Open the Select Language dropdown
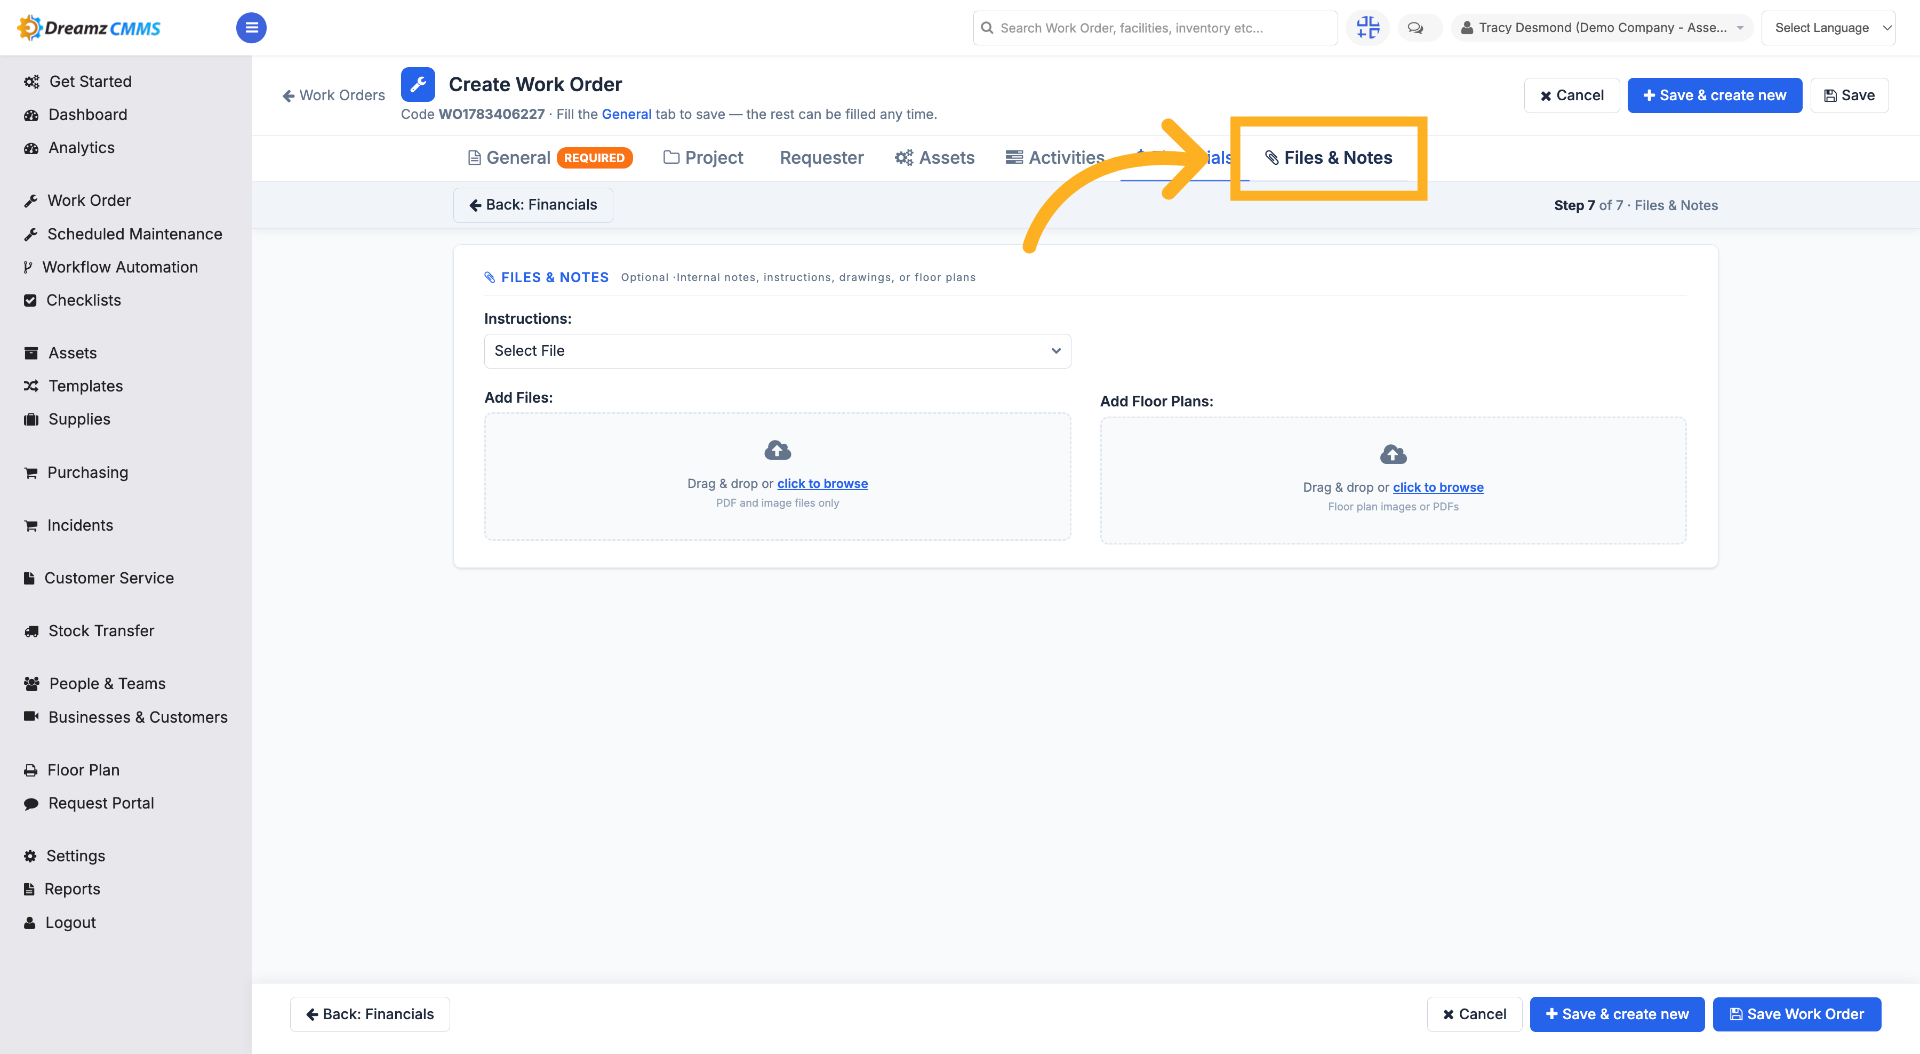 (1828, 28)
